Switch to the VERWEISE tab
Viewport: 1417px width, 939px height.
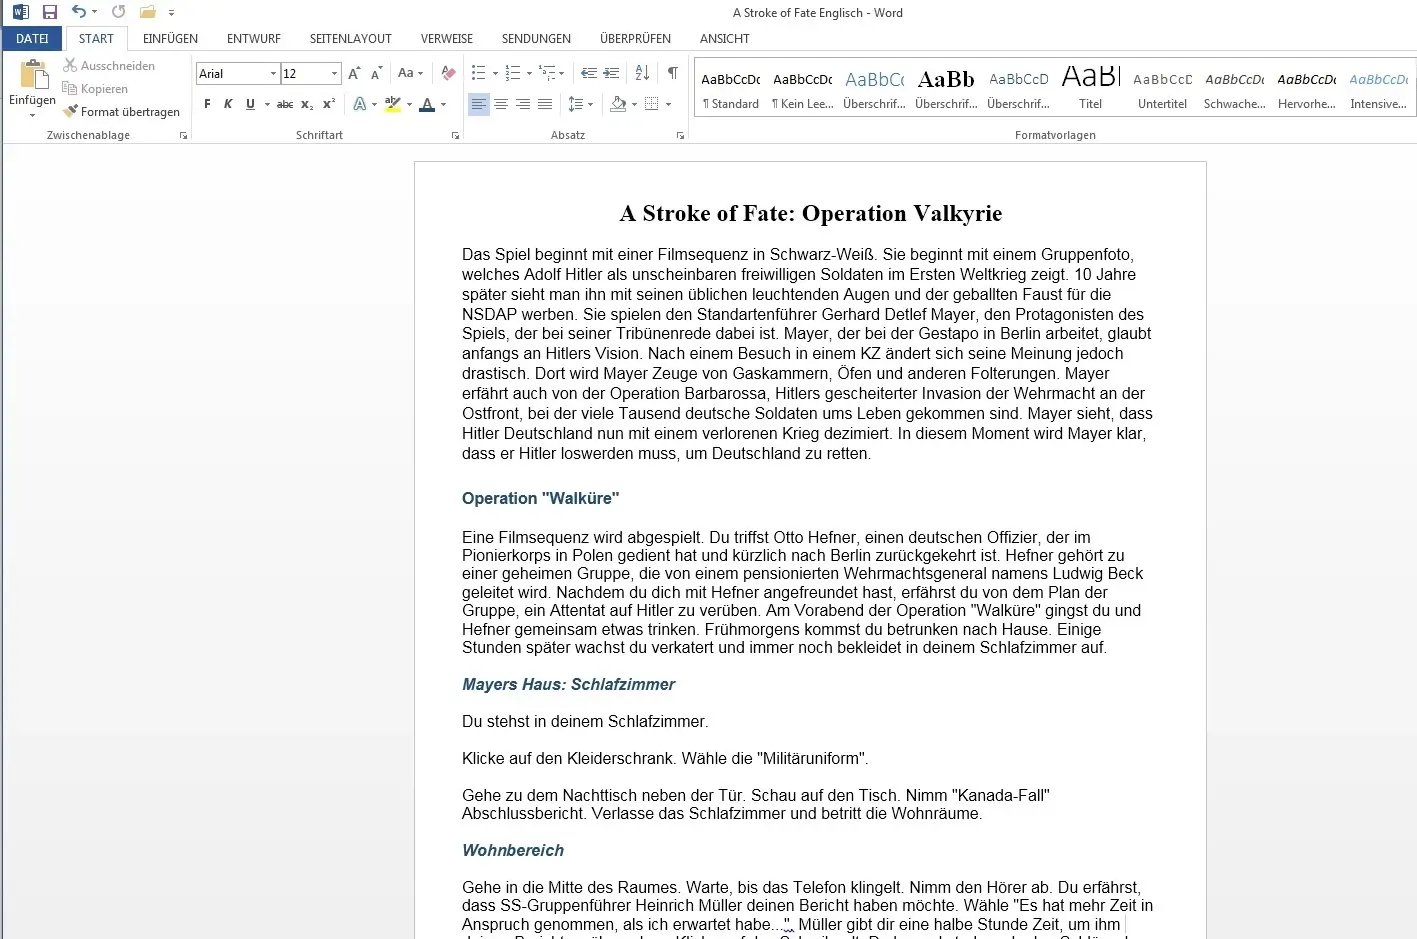pos(447,38)
